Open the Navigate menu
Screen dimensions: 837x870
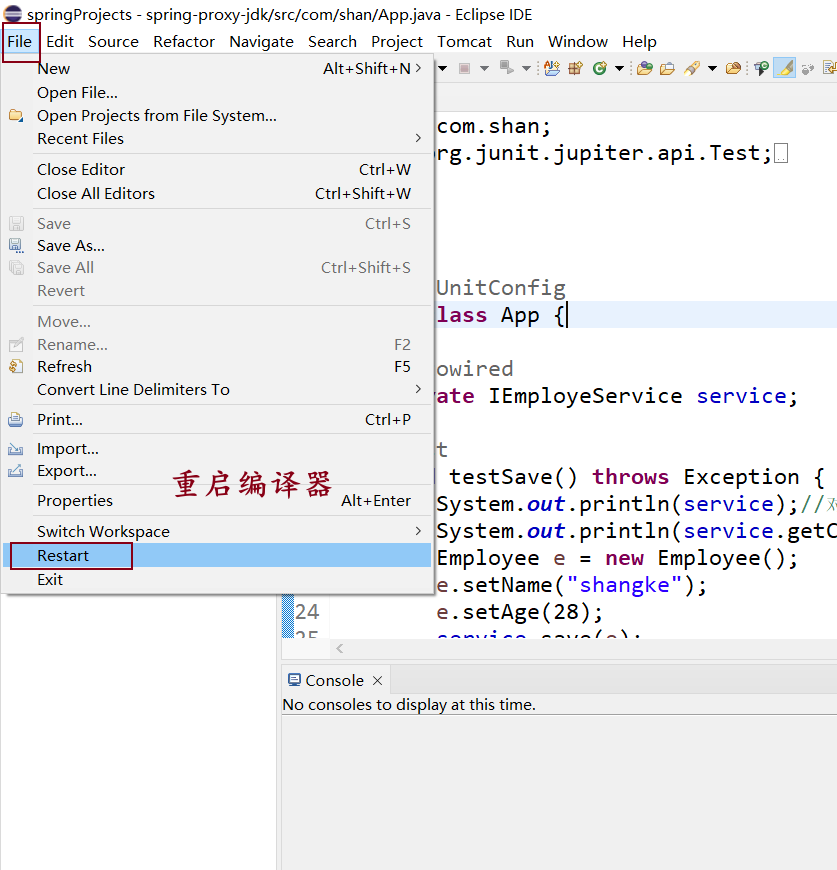pyautogui.click(x=261, y=42)
